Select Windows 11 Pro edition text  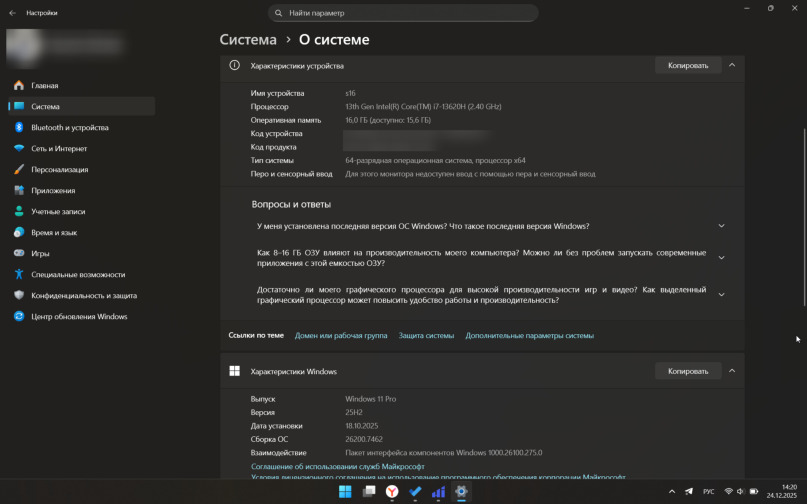coord(371,399)
